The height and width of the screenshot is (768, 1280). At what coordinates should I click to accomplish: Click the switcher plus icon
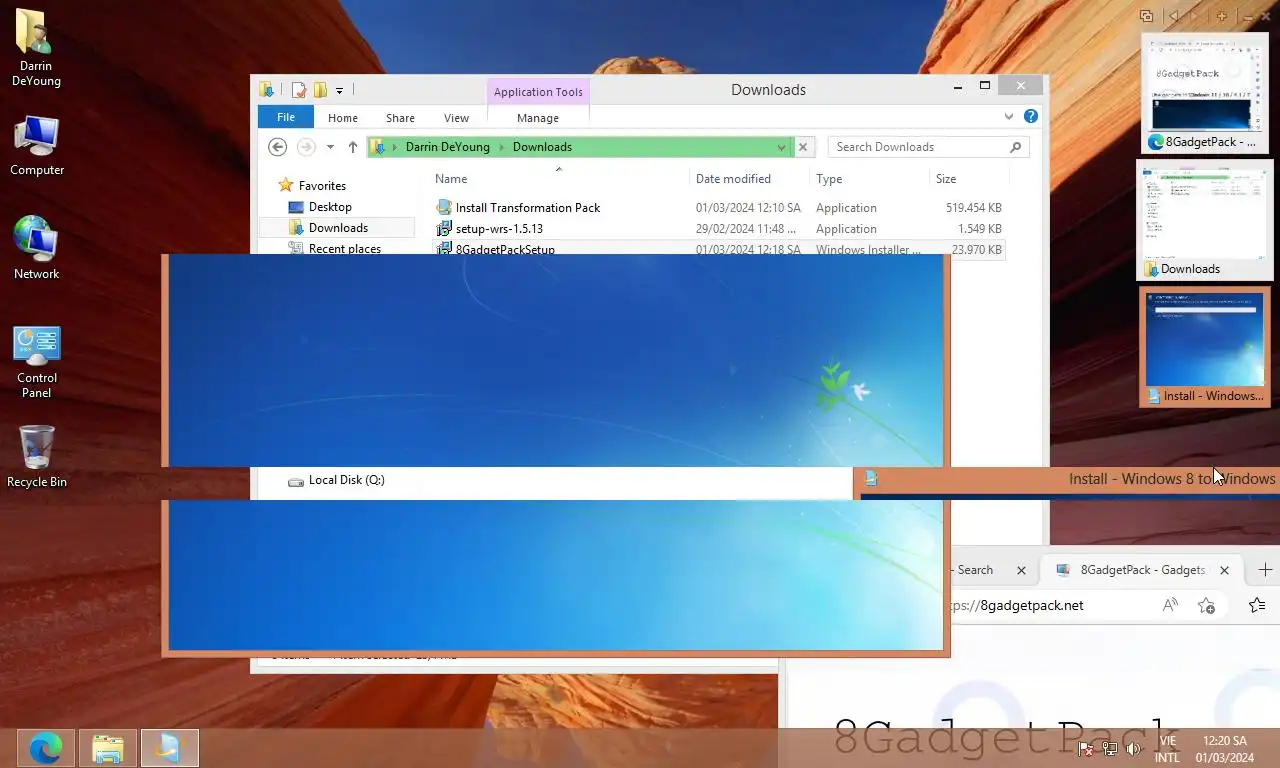(x=1221, y=16)
